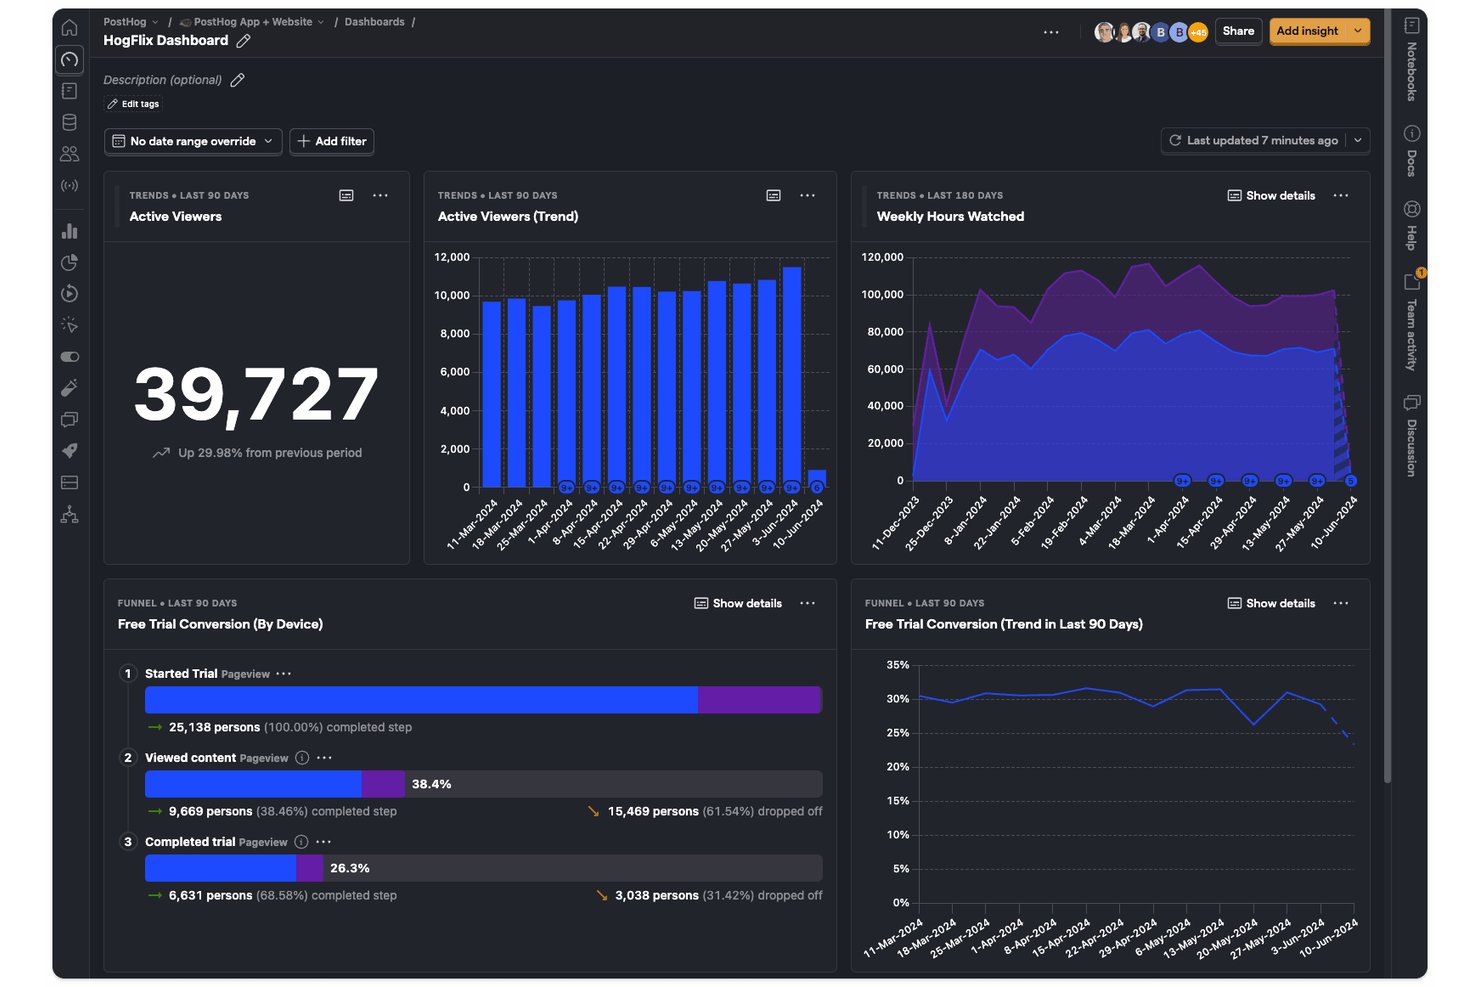1480x987 pixels.
Task: Open the People icon in the left sidebar
Action: point(69,154)
